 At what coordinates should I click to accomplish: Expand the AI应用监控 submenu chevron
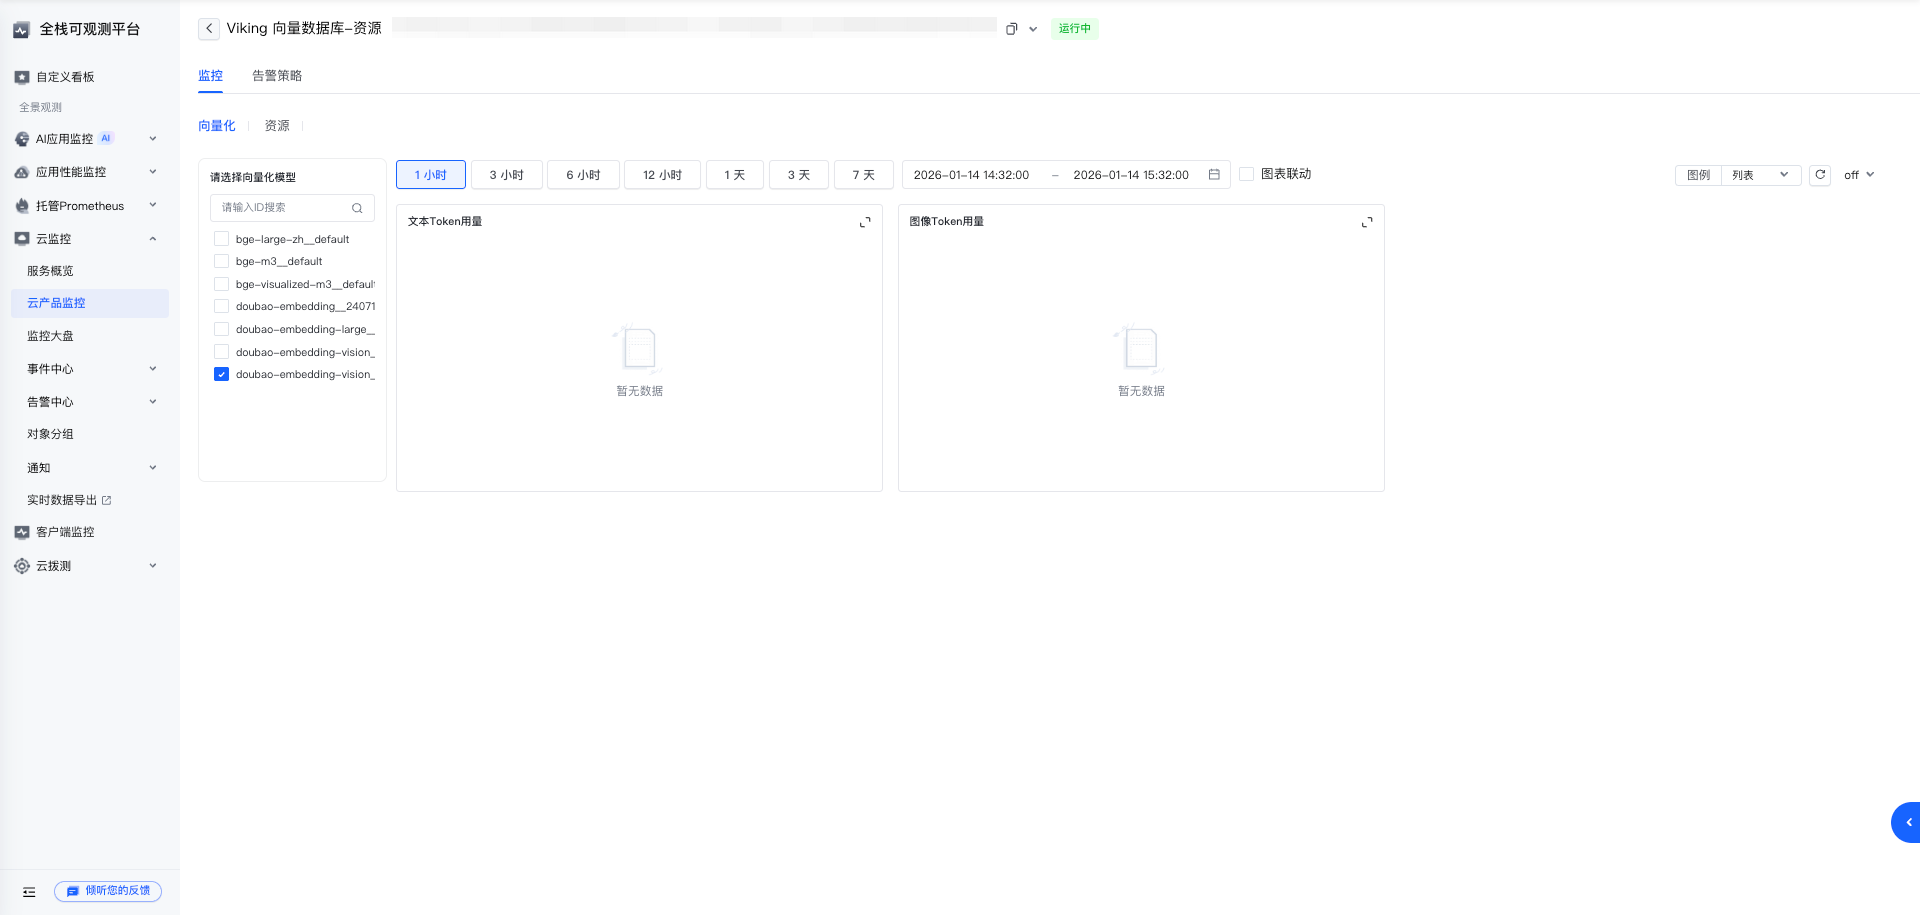pos(153,139)
